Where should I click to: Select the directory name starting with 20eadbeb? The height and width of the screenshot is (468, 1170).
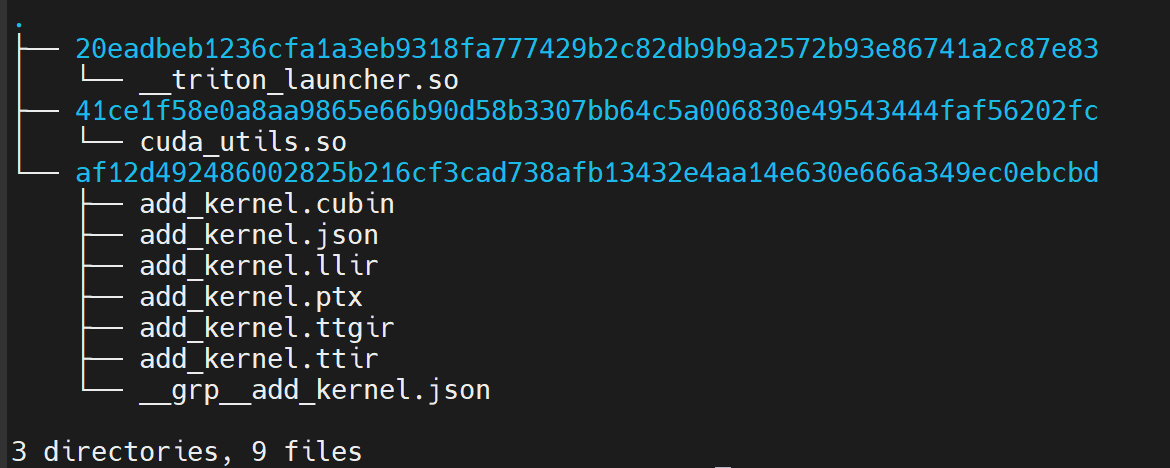coord(586,49)
